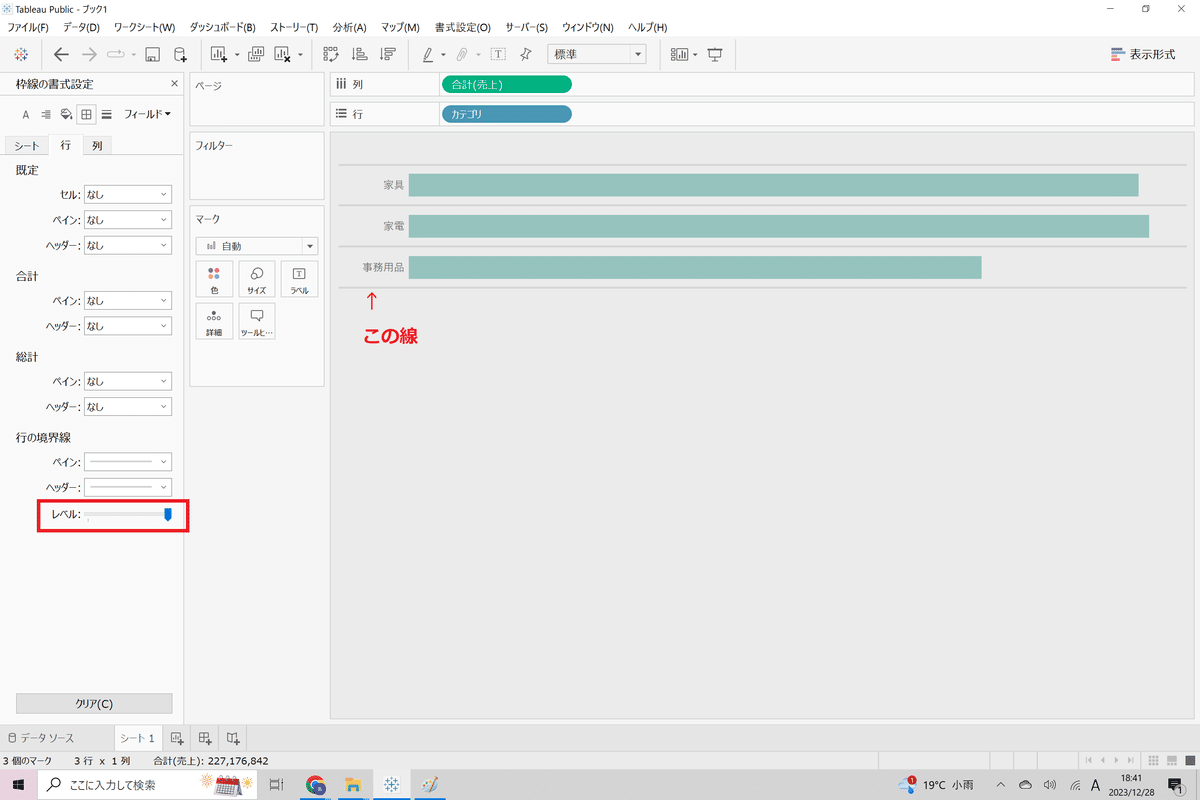The image size is (1200, 800).
Task: Click the Label mark card button
Action: [x=299, y=279]
